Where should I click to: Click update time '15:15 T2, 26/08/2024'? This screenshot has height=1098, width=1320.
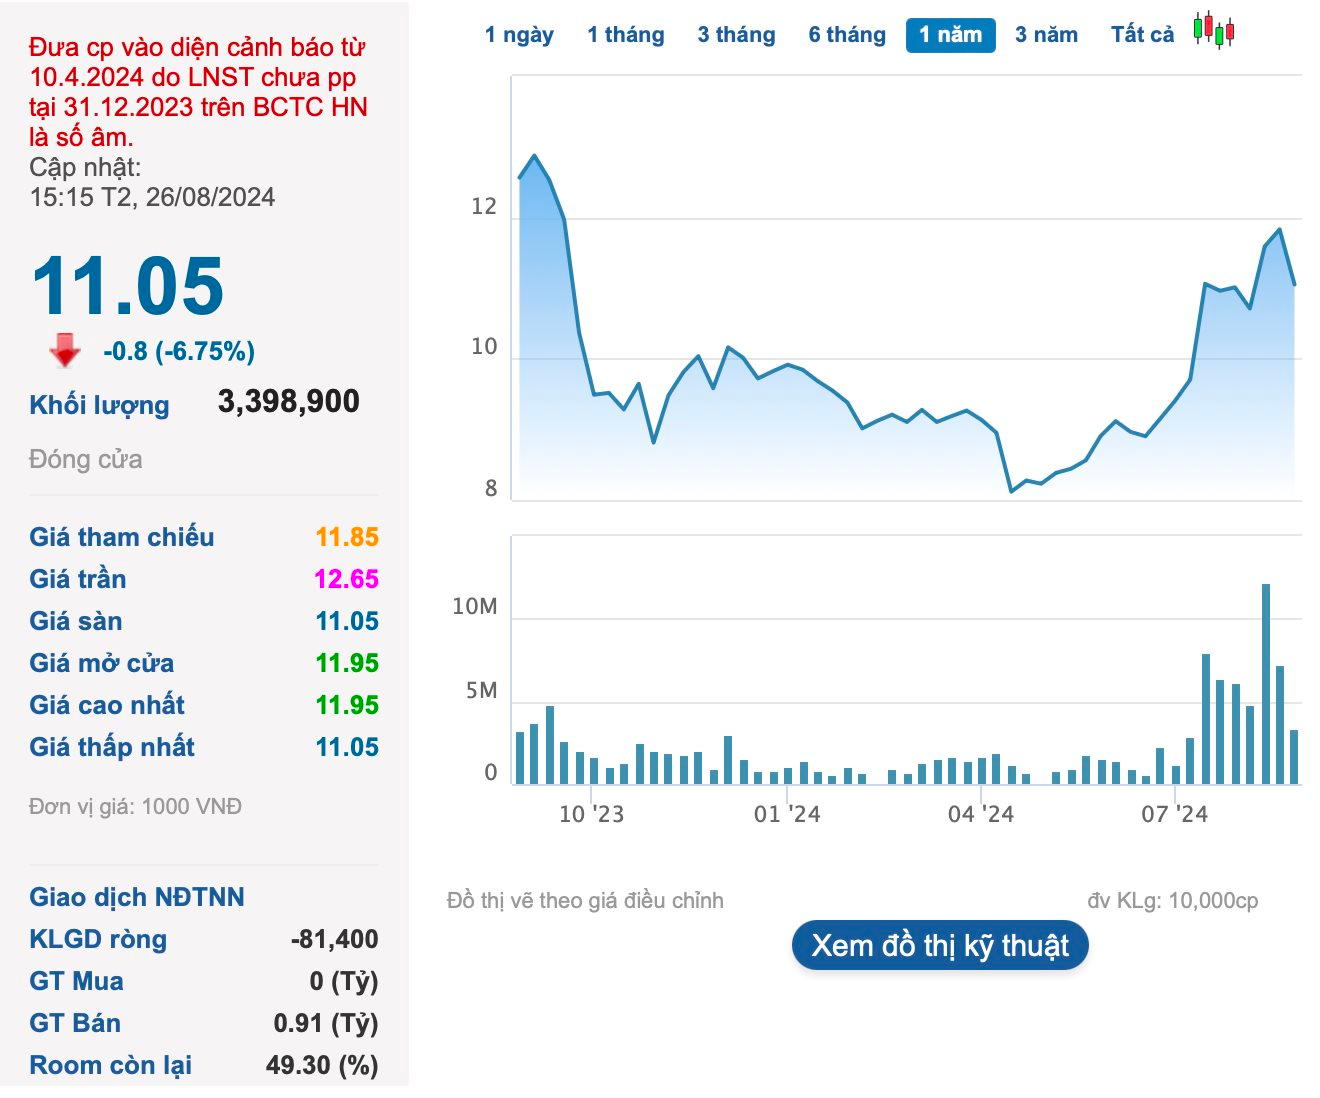click(x=152, y=197)
